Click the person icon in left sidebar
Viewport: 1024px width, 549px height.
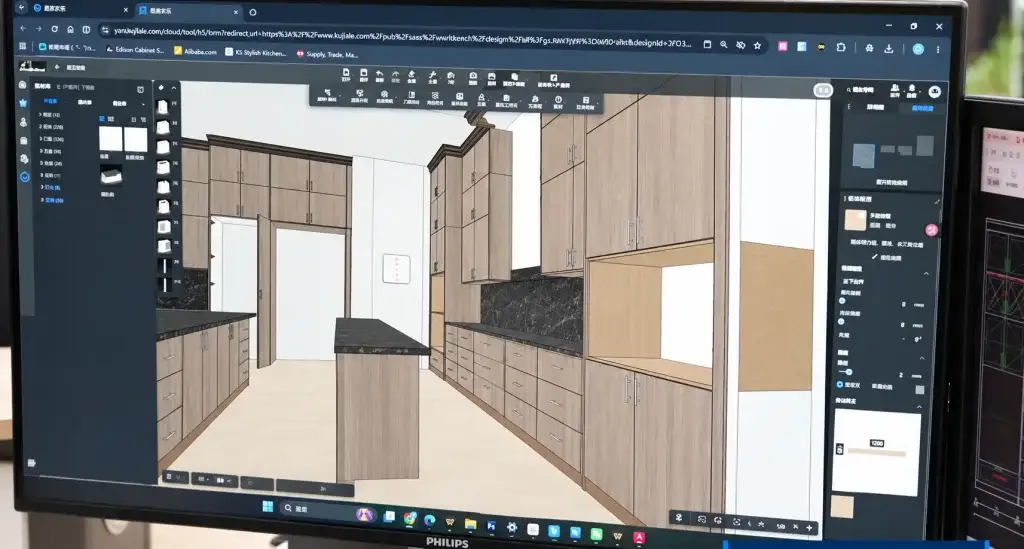[x=24, y=122]
